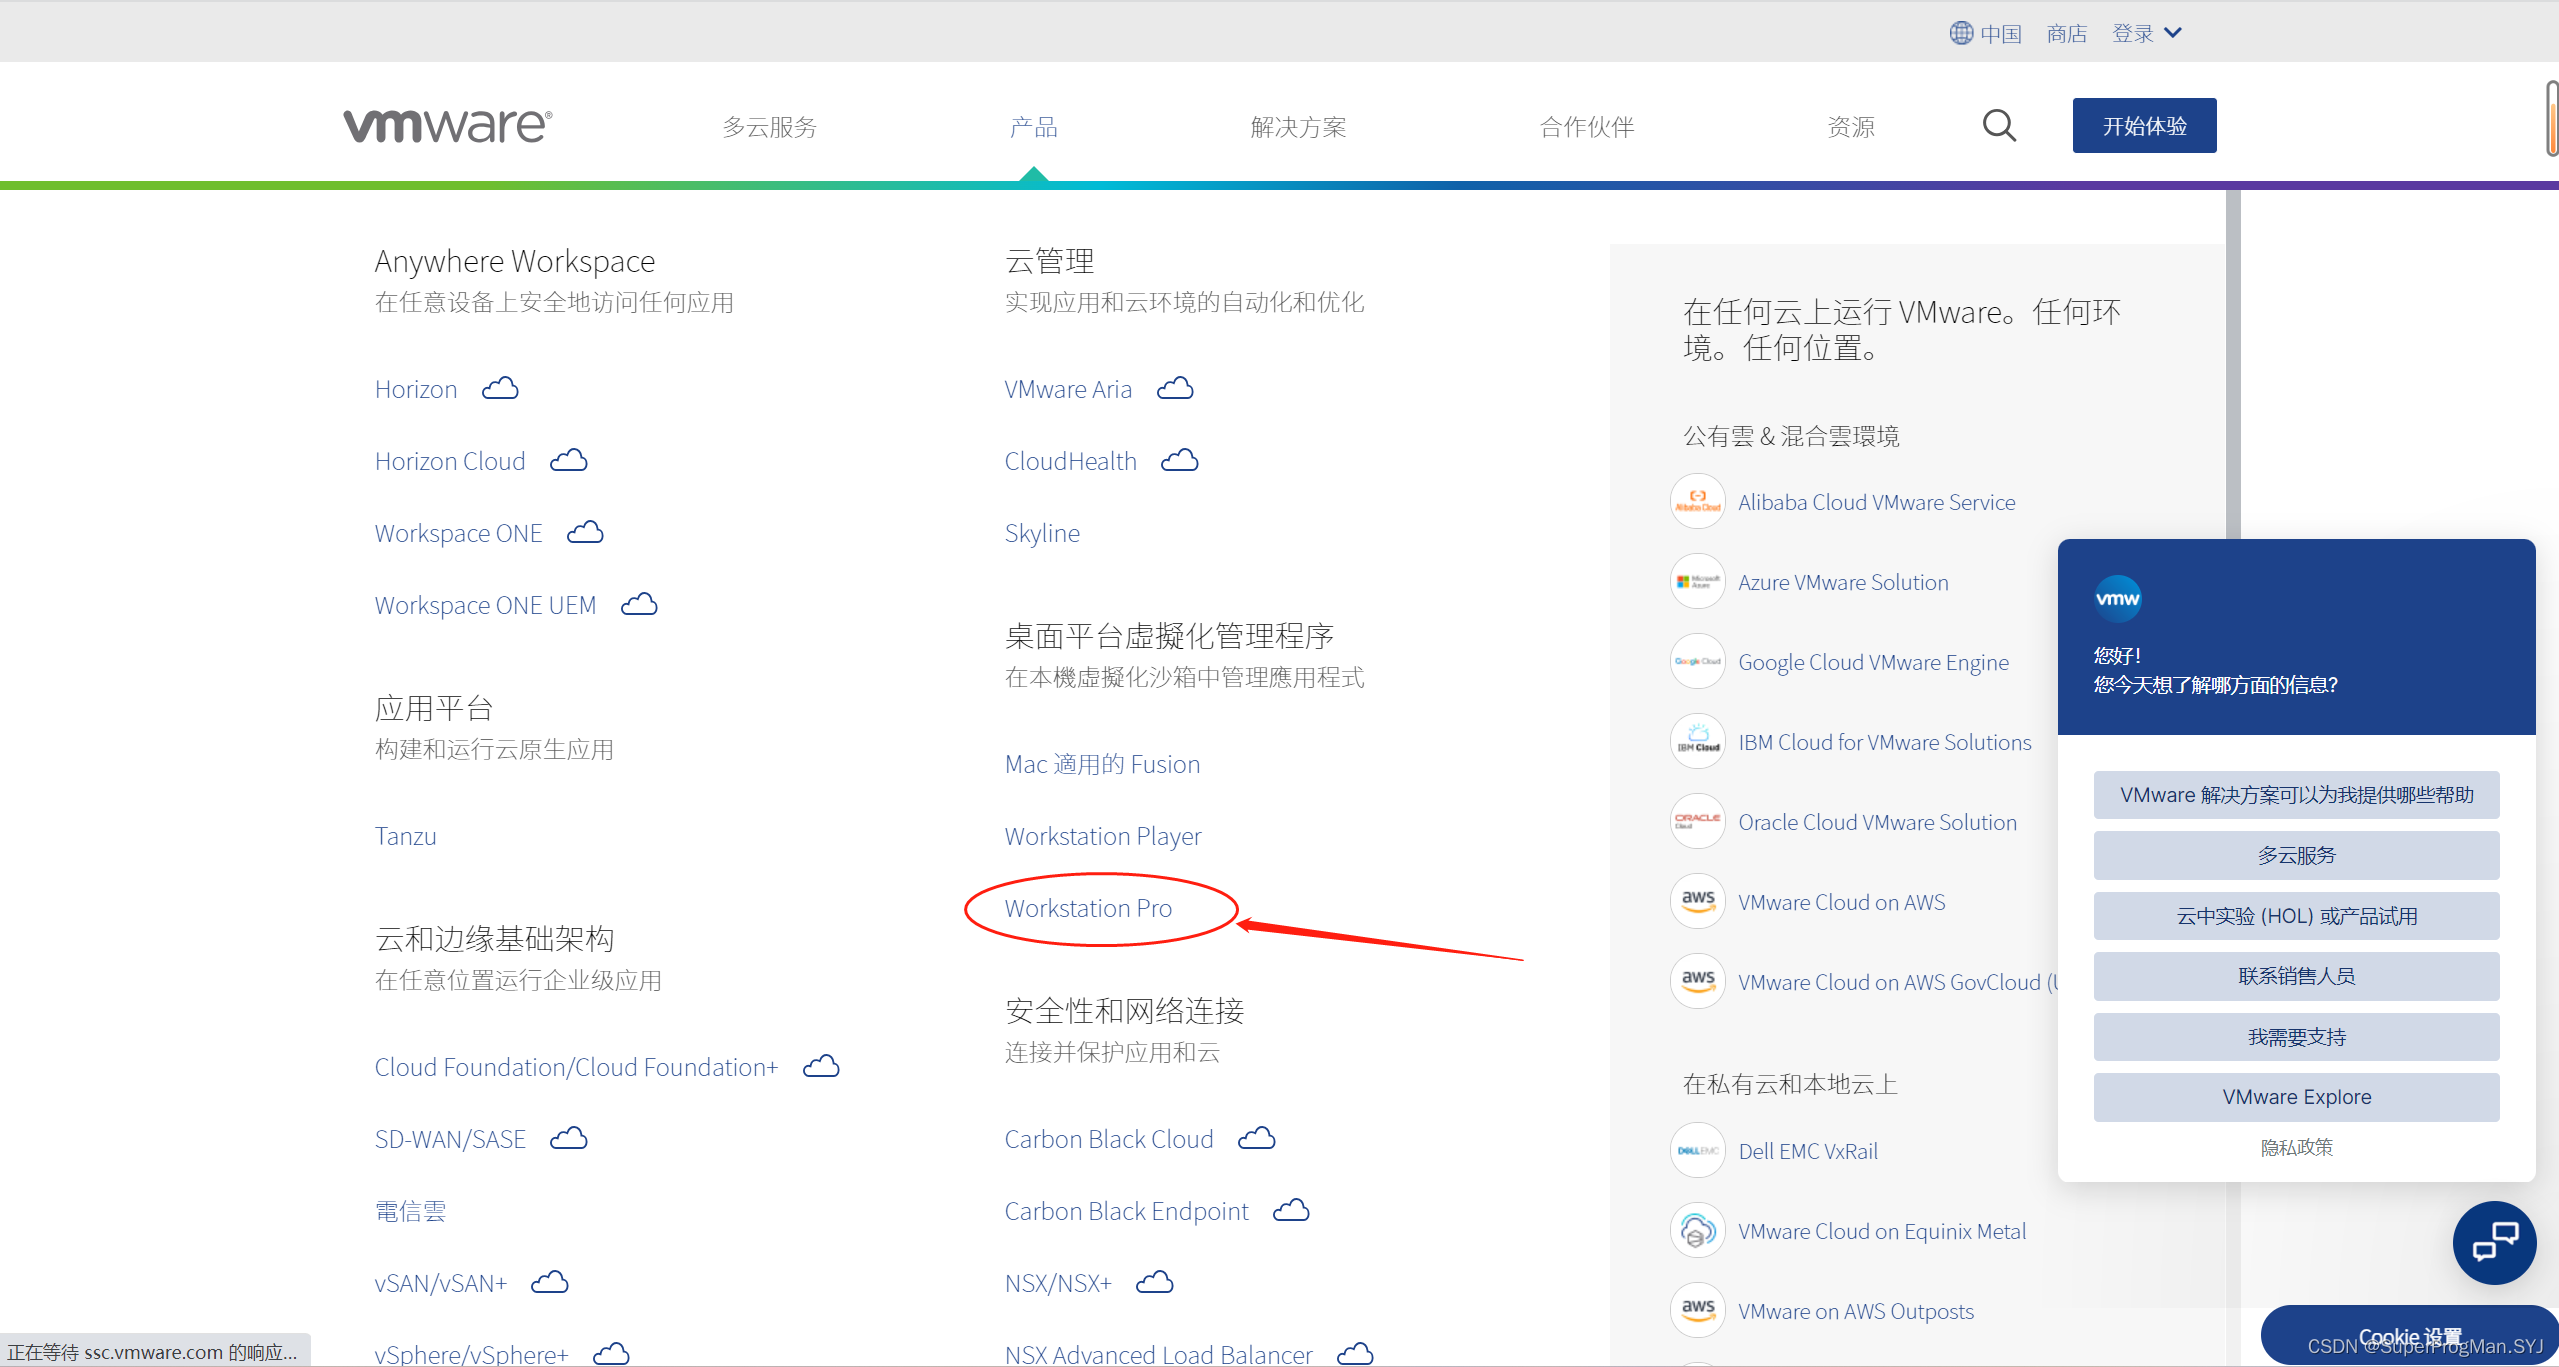This screenshot has height=1367, width=2559.
Task: Click the cloud icon beside SD-WAN/SASE
Action: click(x=569, y=1138)
